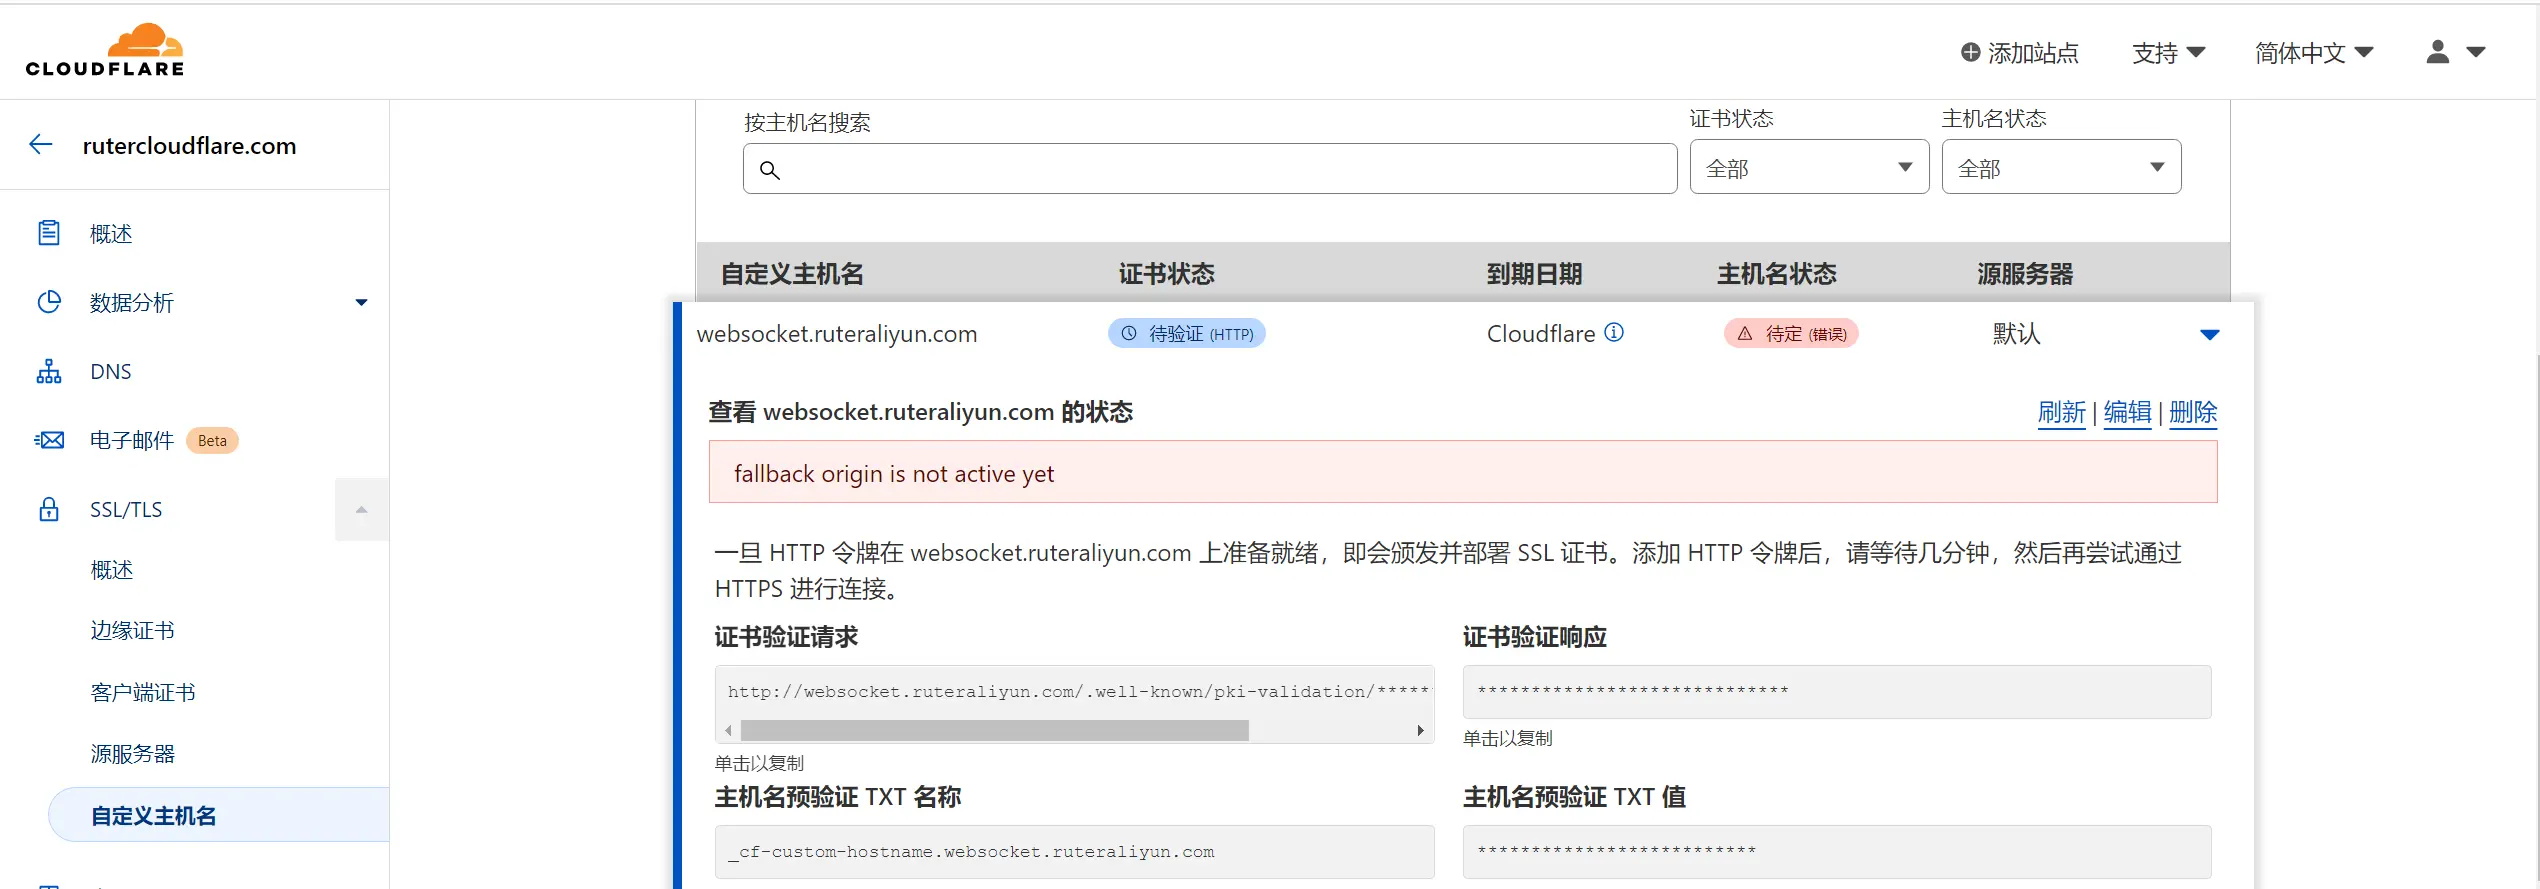Click the DNS network icon
Viewport: 2540px width, 889px height.
tap(49, 371)
